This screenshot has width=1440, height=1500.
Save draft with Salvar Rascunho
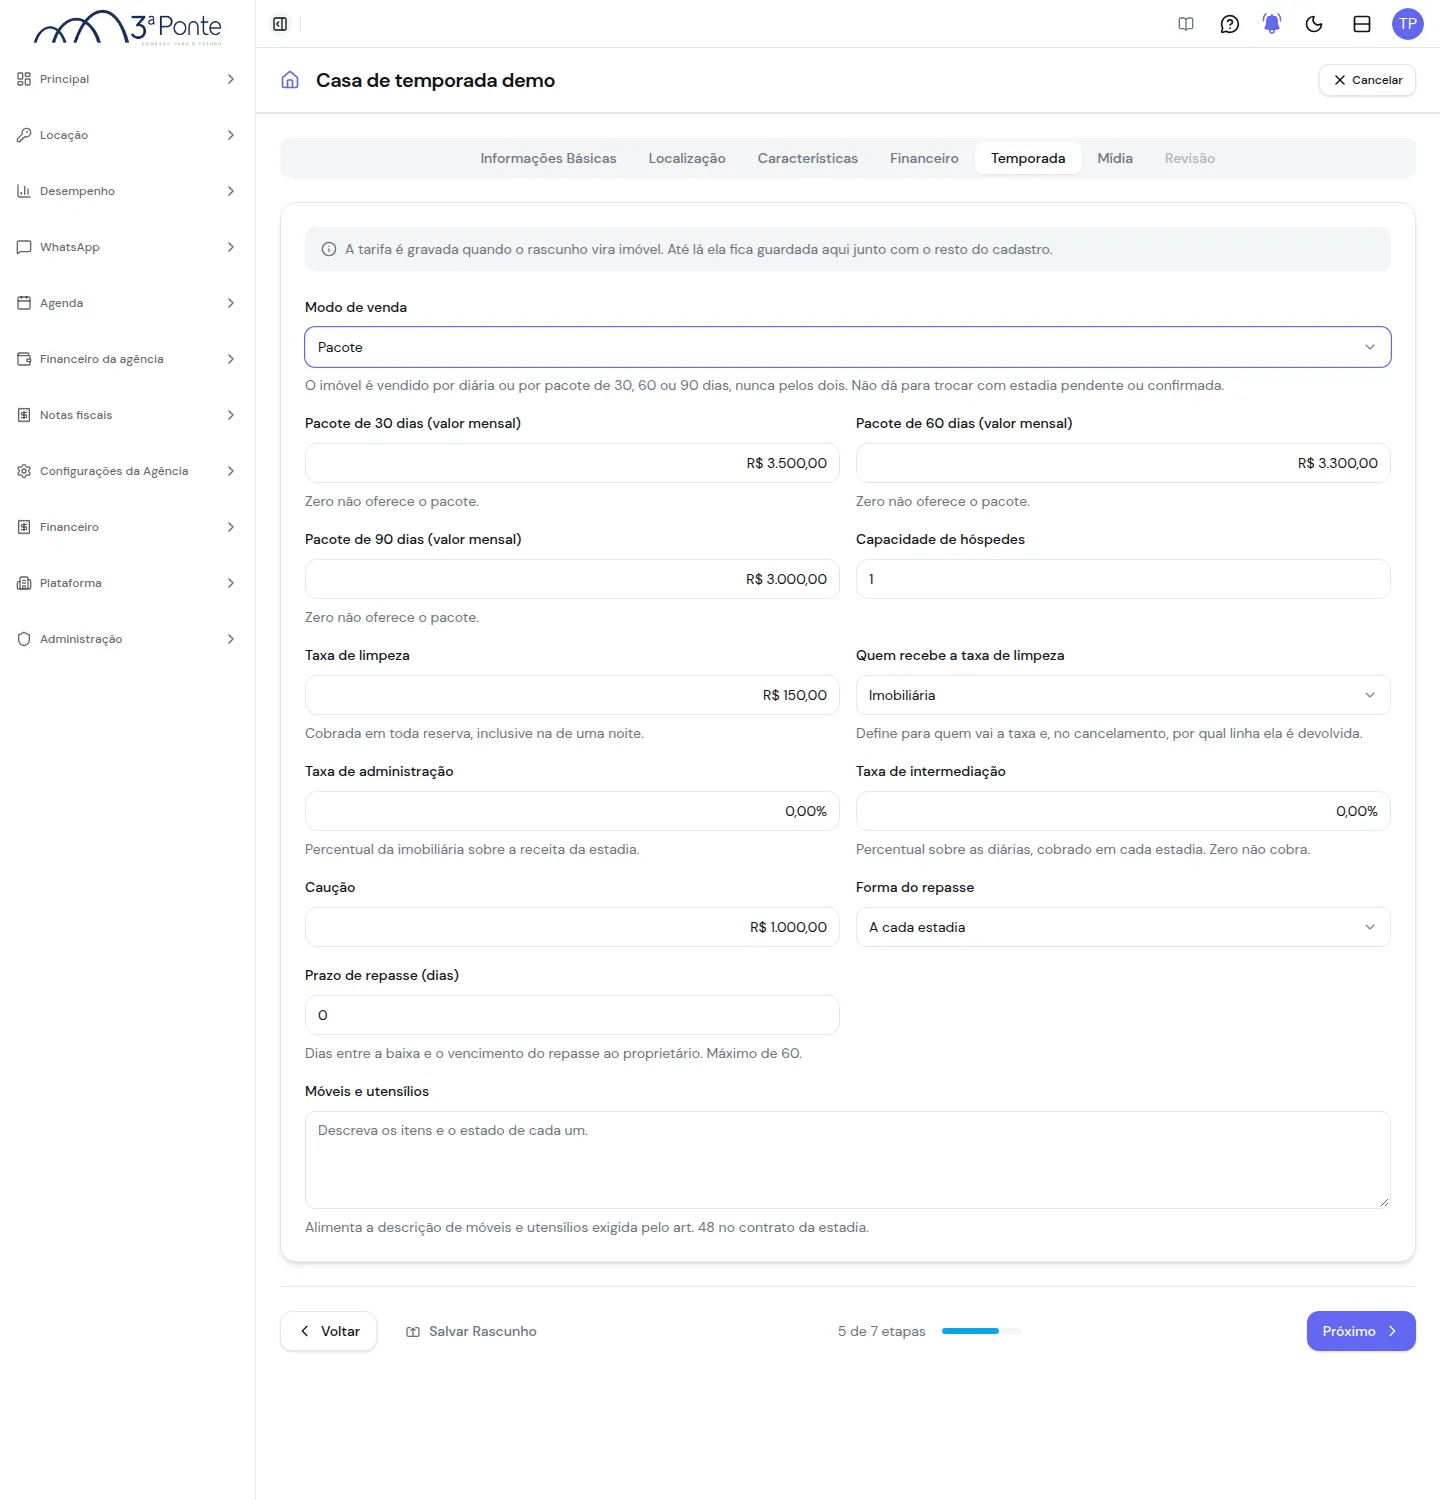(x=471, y=1331)
